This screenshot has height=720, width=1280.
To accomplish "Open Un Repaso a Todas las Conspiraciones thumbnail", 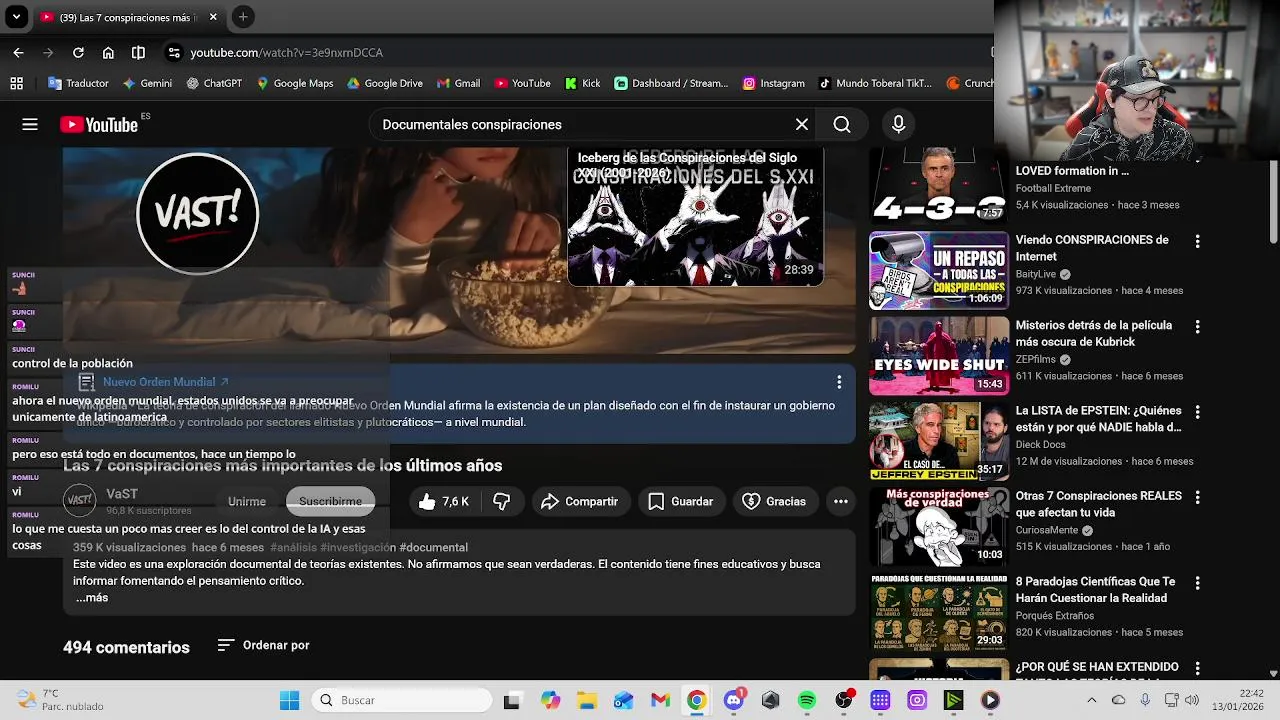I will [x=939, y=270].
